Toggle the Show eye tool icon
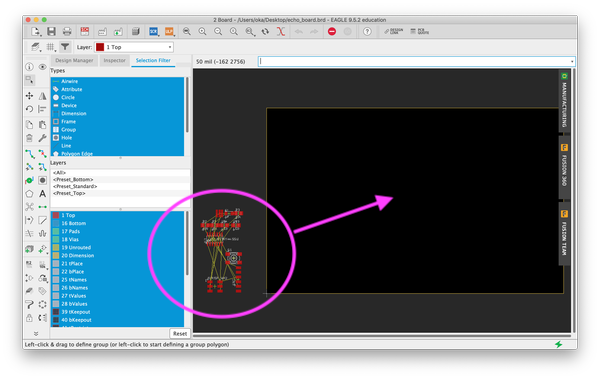Screen dimensions: 600x379 [42, 67]
